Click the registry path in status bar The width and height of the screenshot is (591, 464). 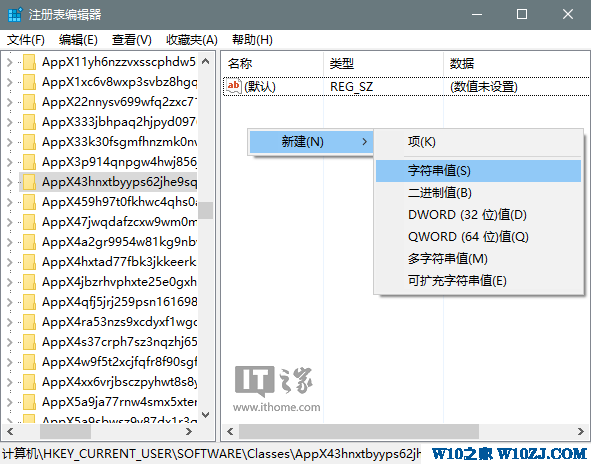pyautogui.click(x=211, y=453)
